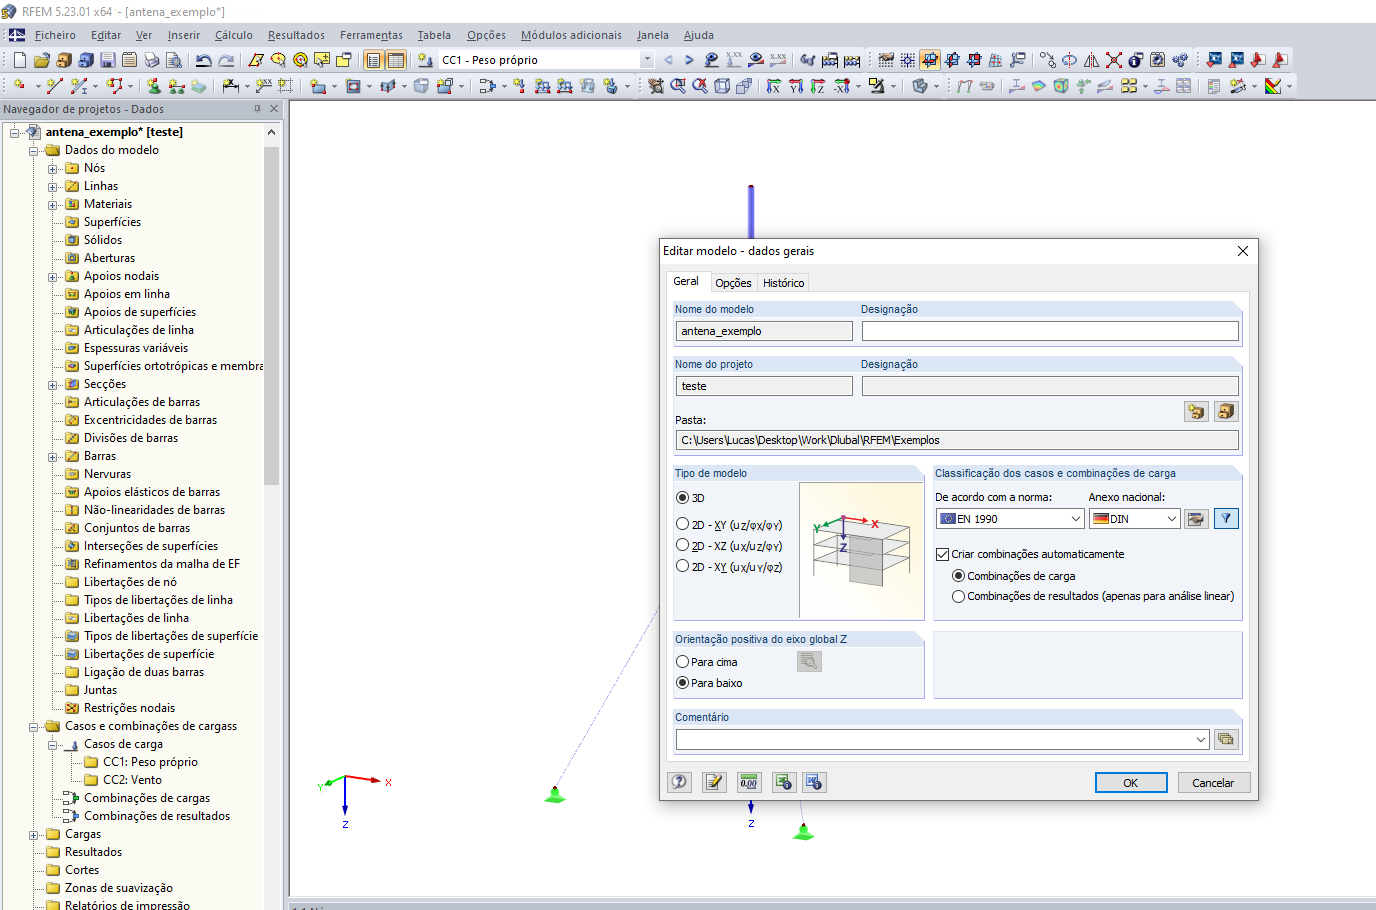Screen dimensions: 1376x910
Task: Open the red X axis view icon
Action: click(773, 86)
